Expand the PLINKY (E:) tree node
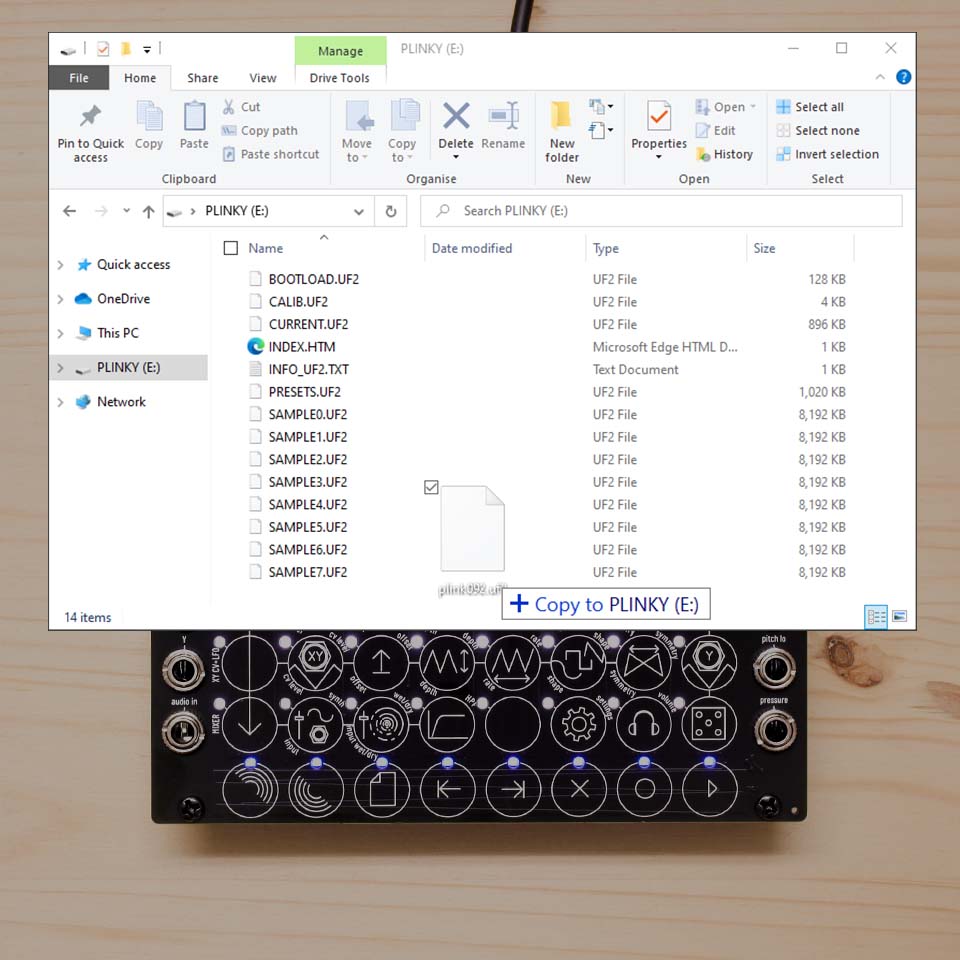 (x=60, y=367)
